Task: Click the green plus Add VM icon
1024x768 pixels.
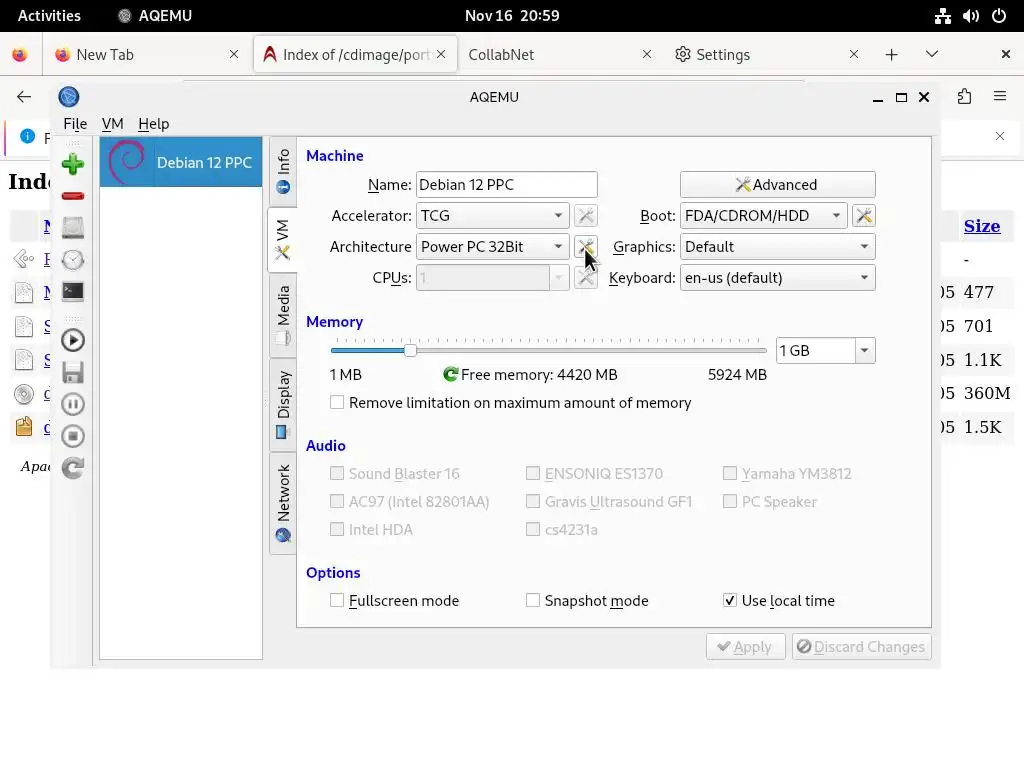Action: pyautogui.click(x=72, y=164)
